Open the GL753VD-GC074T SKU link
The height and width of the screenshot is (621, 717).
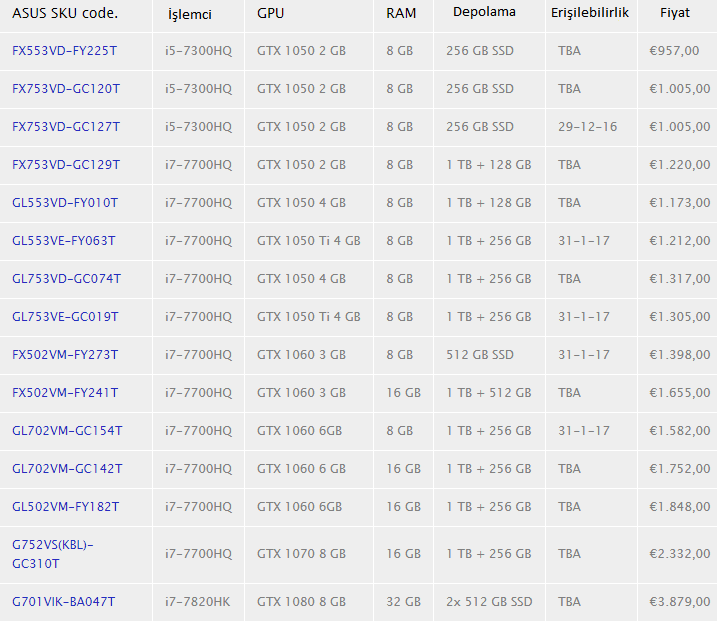click(66, 278)
